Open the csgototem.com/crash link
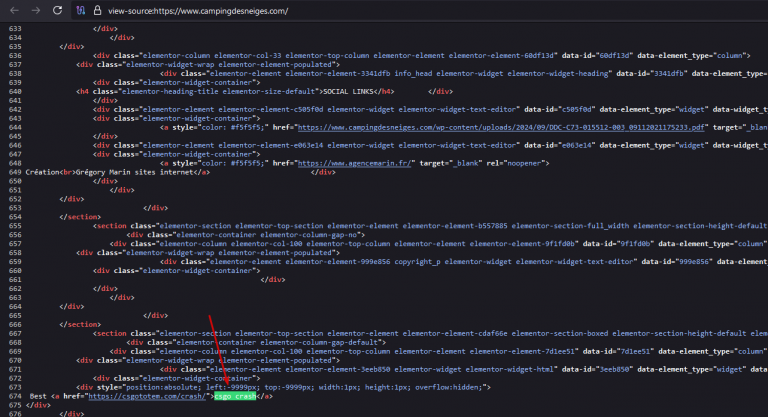The width and height of the screenshot is (768, 417). coord(147,396)
